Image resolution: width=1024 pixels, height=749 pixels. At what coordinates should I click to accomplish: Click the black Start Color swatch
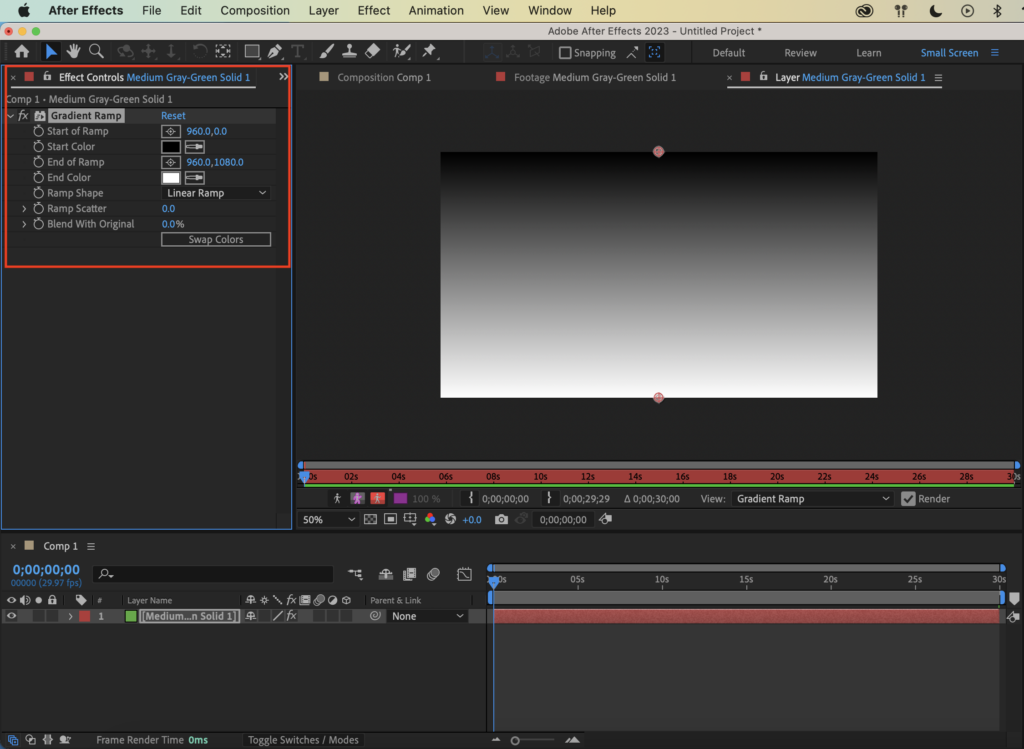(x=171, y=147)
